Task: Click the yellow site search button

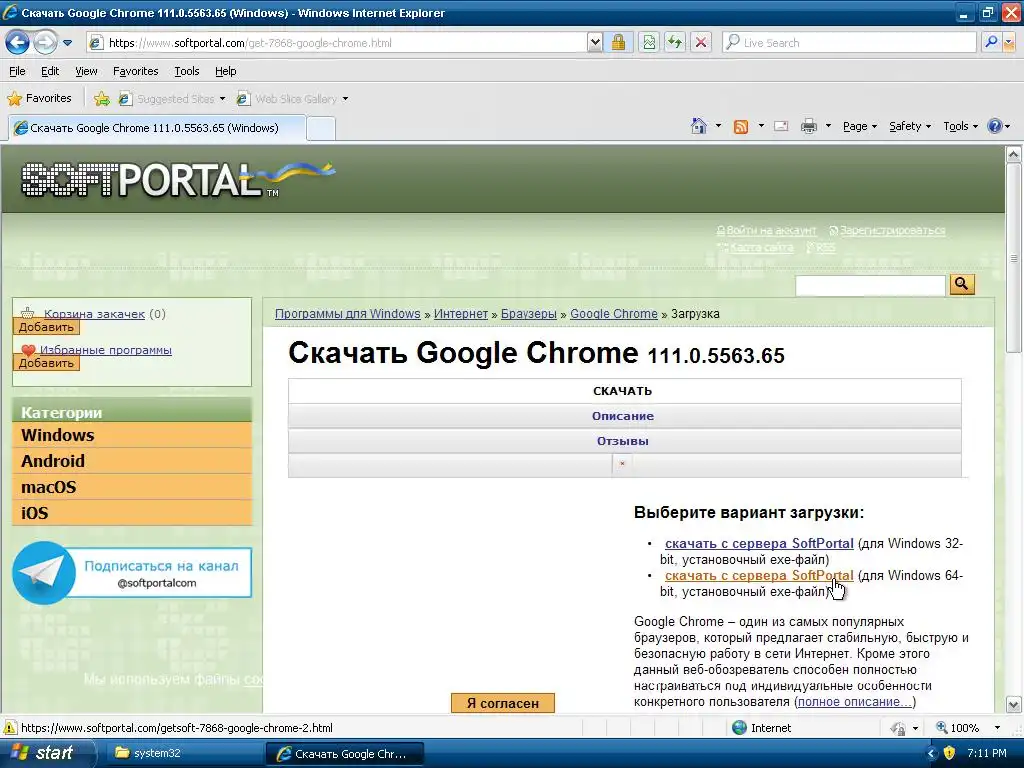Action: [962, 284]
